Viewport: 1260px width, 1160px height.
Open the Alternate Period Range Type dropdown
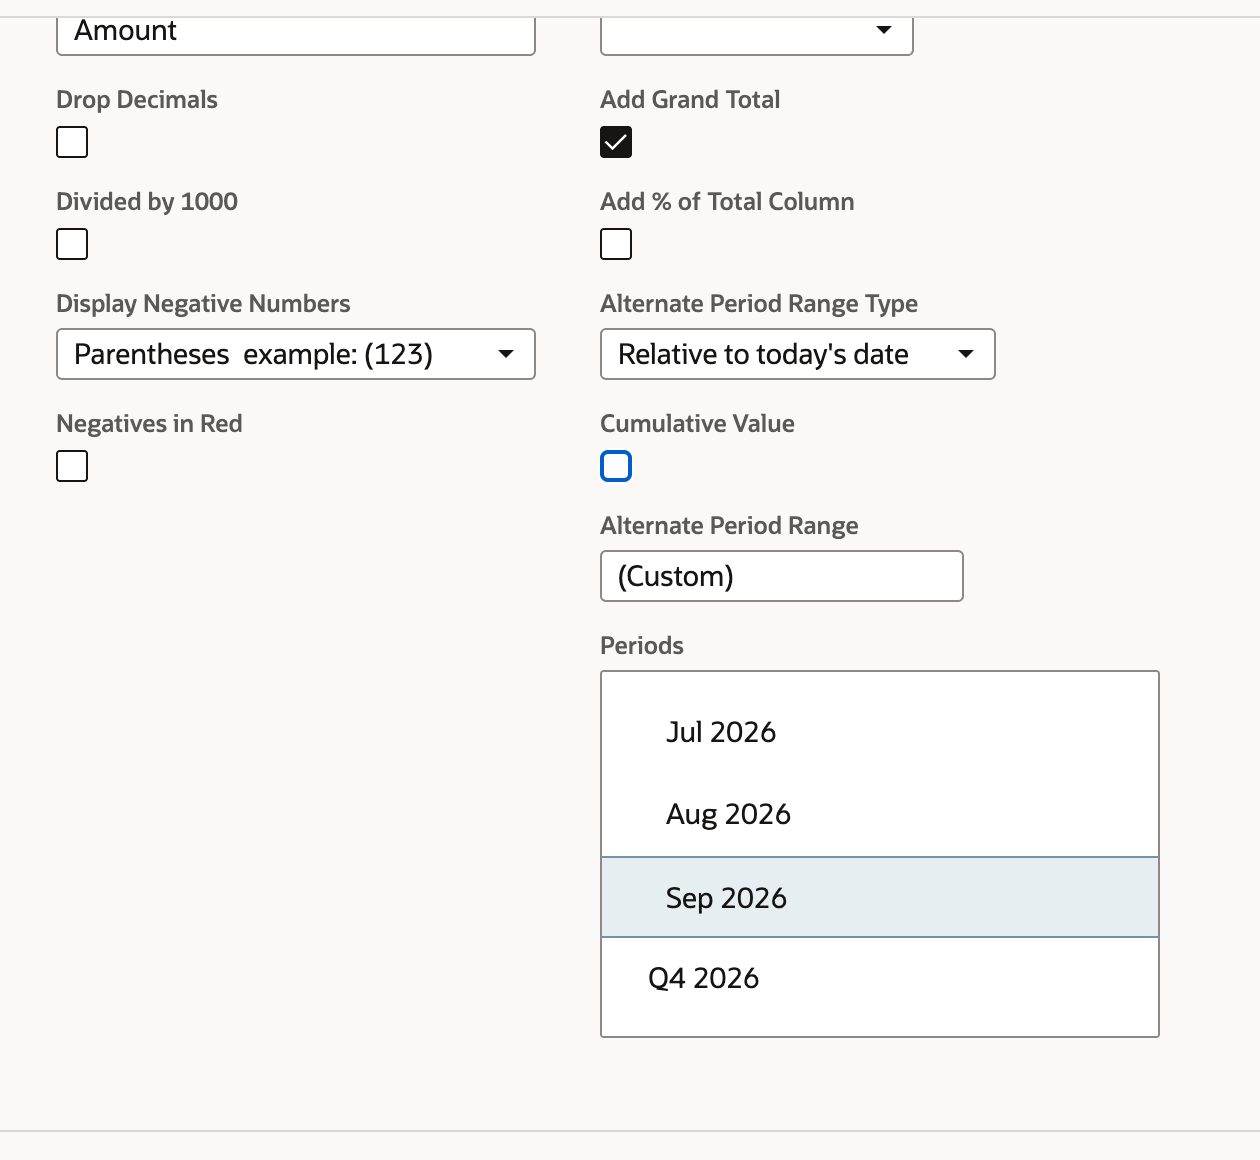click(x=798, y=354)
